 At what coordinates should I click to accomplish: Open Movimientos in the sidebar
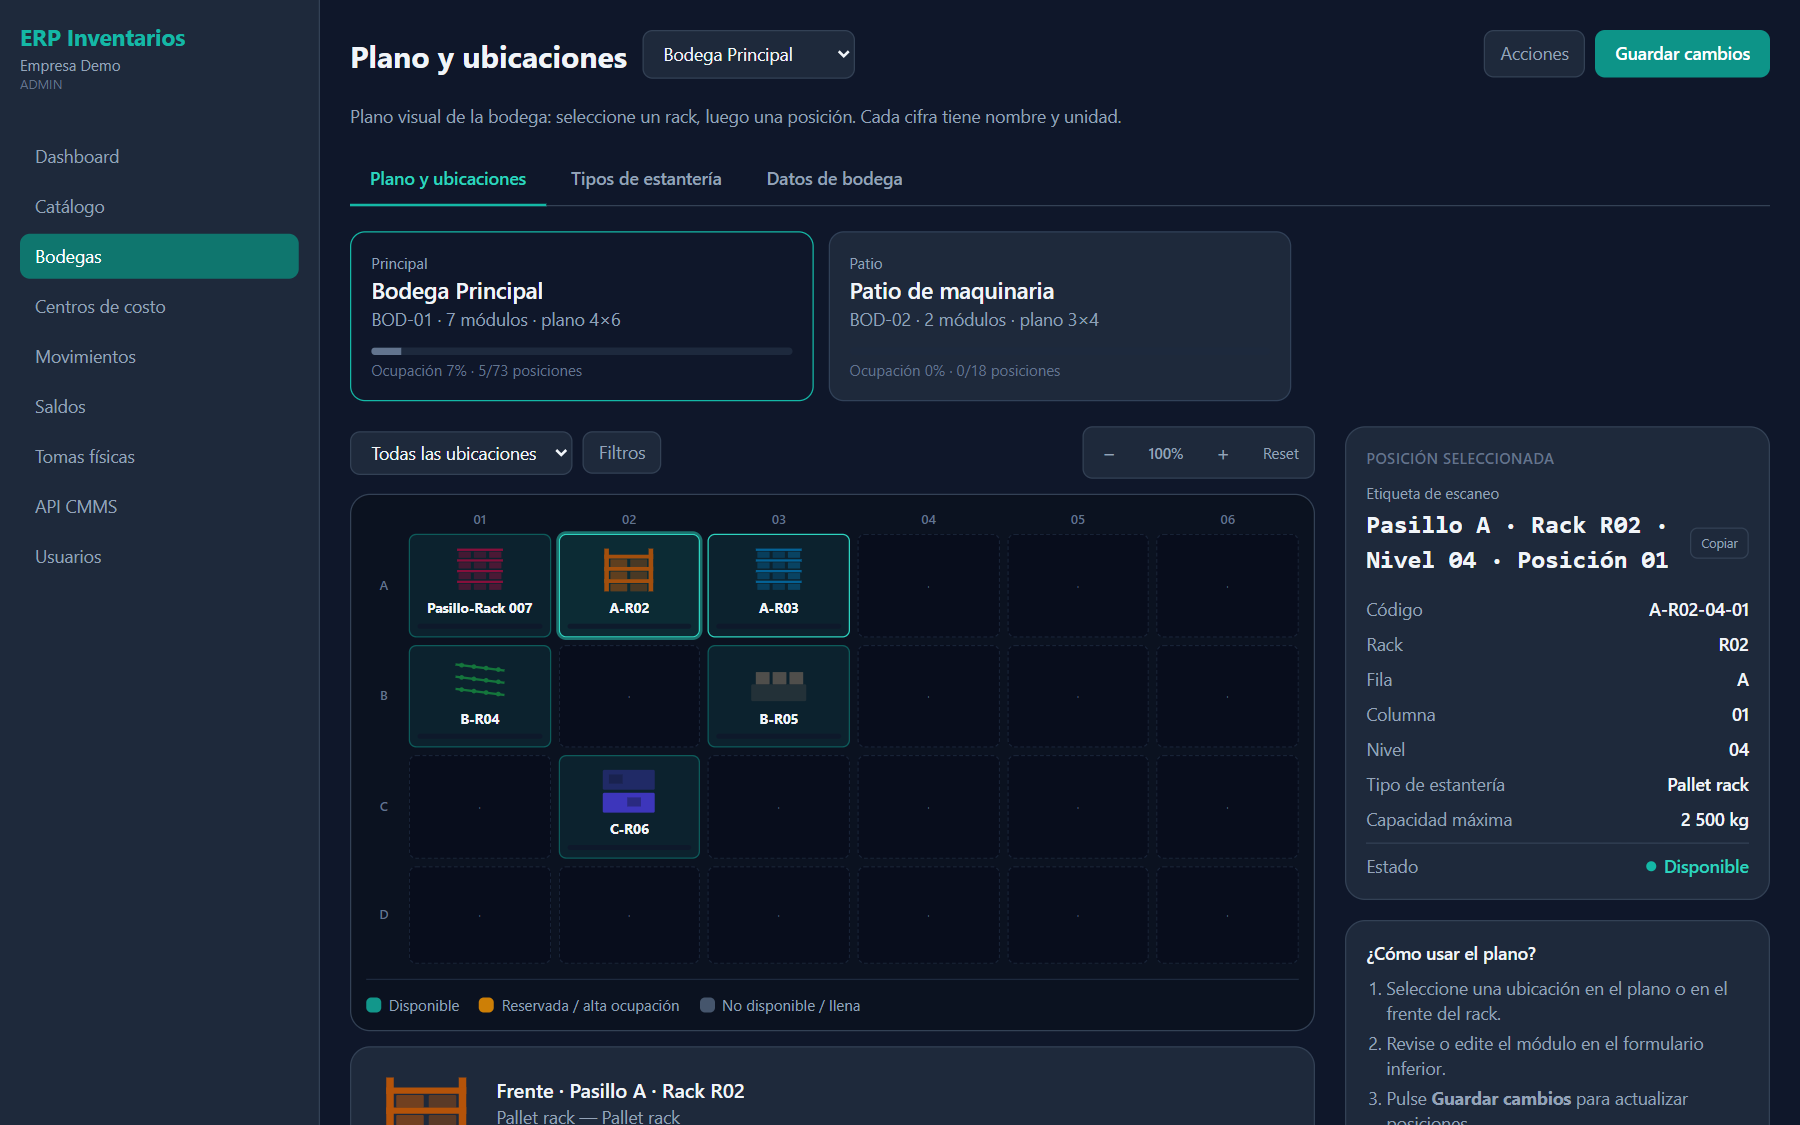(x=159, y=357)
